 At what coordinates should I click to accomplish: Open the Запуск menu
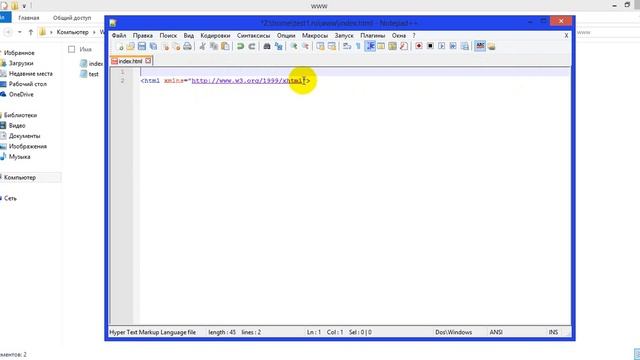pyautogui.click(x=344, y=36)
